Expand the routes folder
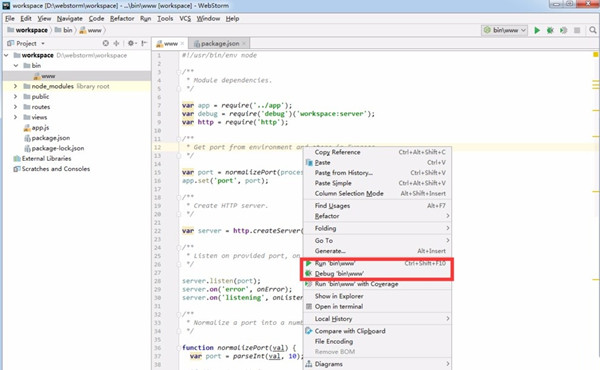Image resolution: width=600 pixels, height=370 pixels. [16, 107]
